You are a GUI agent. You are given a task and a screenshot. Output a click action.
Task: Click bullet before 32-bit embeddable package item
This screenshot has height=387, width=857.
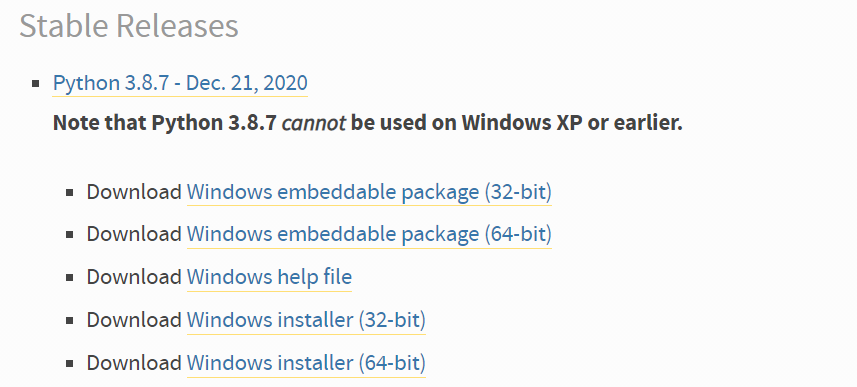(69, 192)
